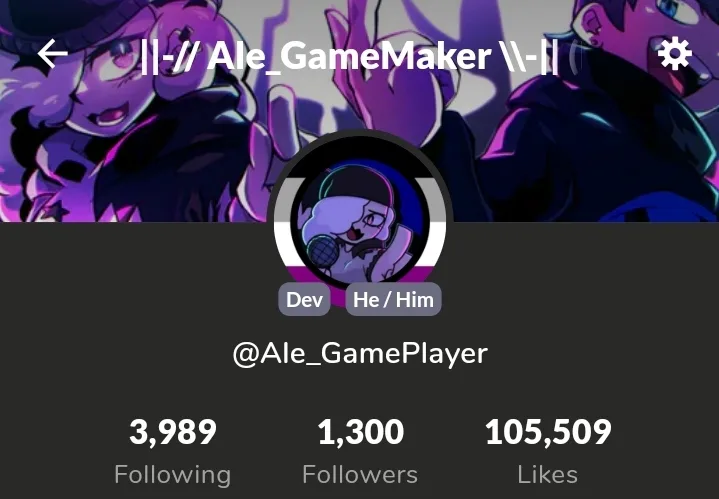
Task: View the 1,300 followers count
Action: click(x=361, y=432)
